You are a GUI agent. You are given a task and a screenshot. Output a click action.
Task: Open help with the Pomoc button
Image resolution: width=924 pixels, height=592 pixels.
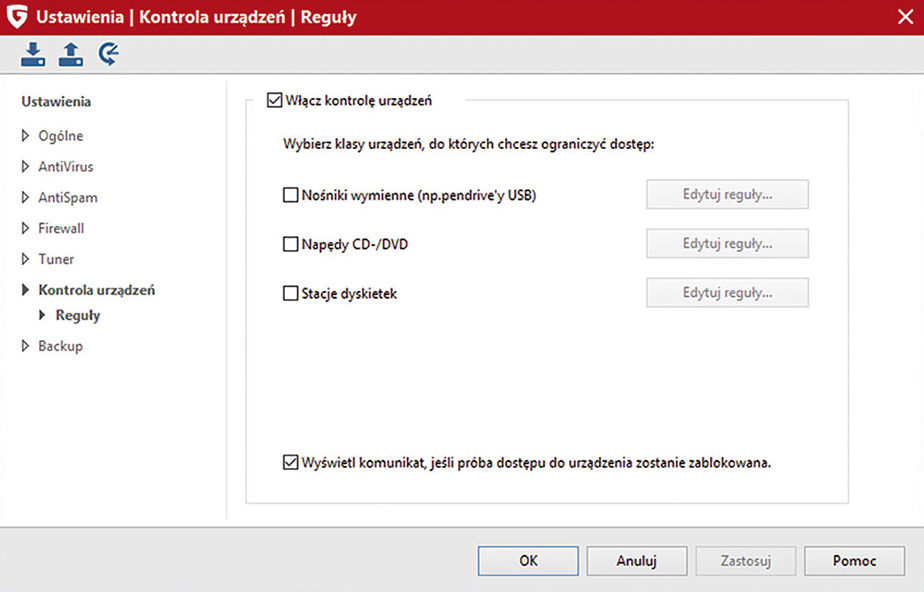[854, 561]
